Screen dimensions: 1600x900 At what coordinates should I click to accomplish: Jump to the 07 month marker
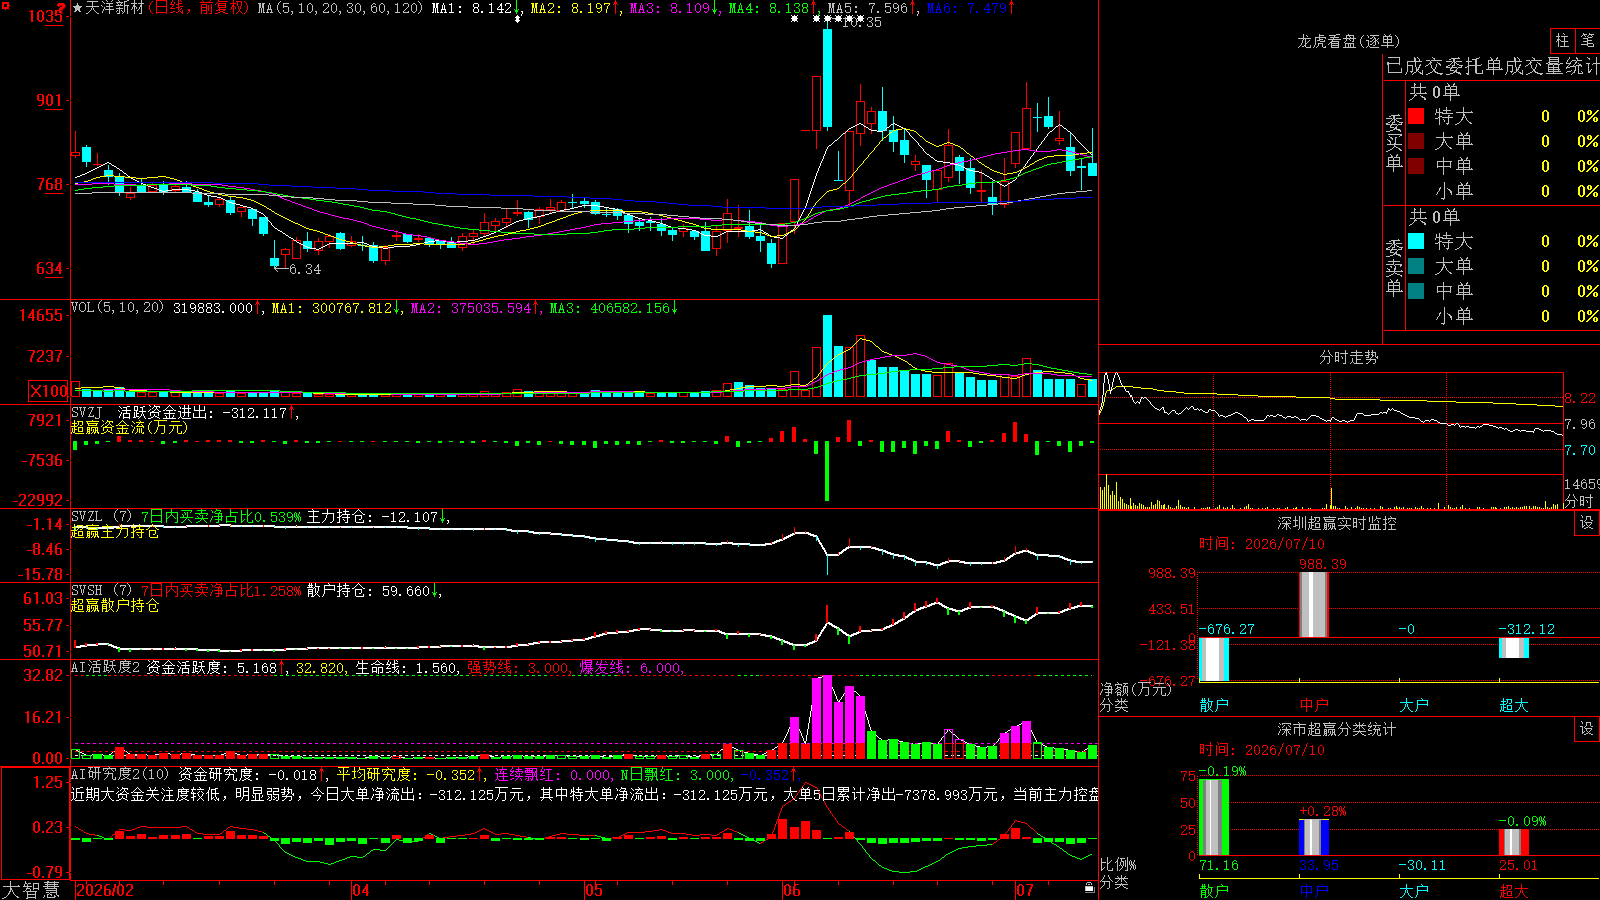click(1025, 890)
